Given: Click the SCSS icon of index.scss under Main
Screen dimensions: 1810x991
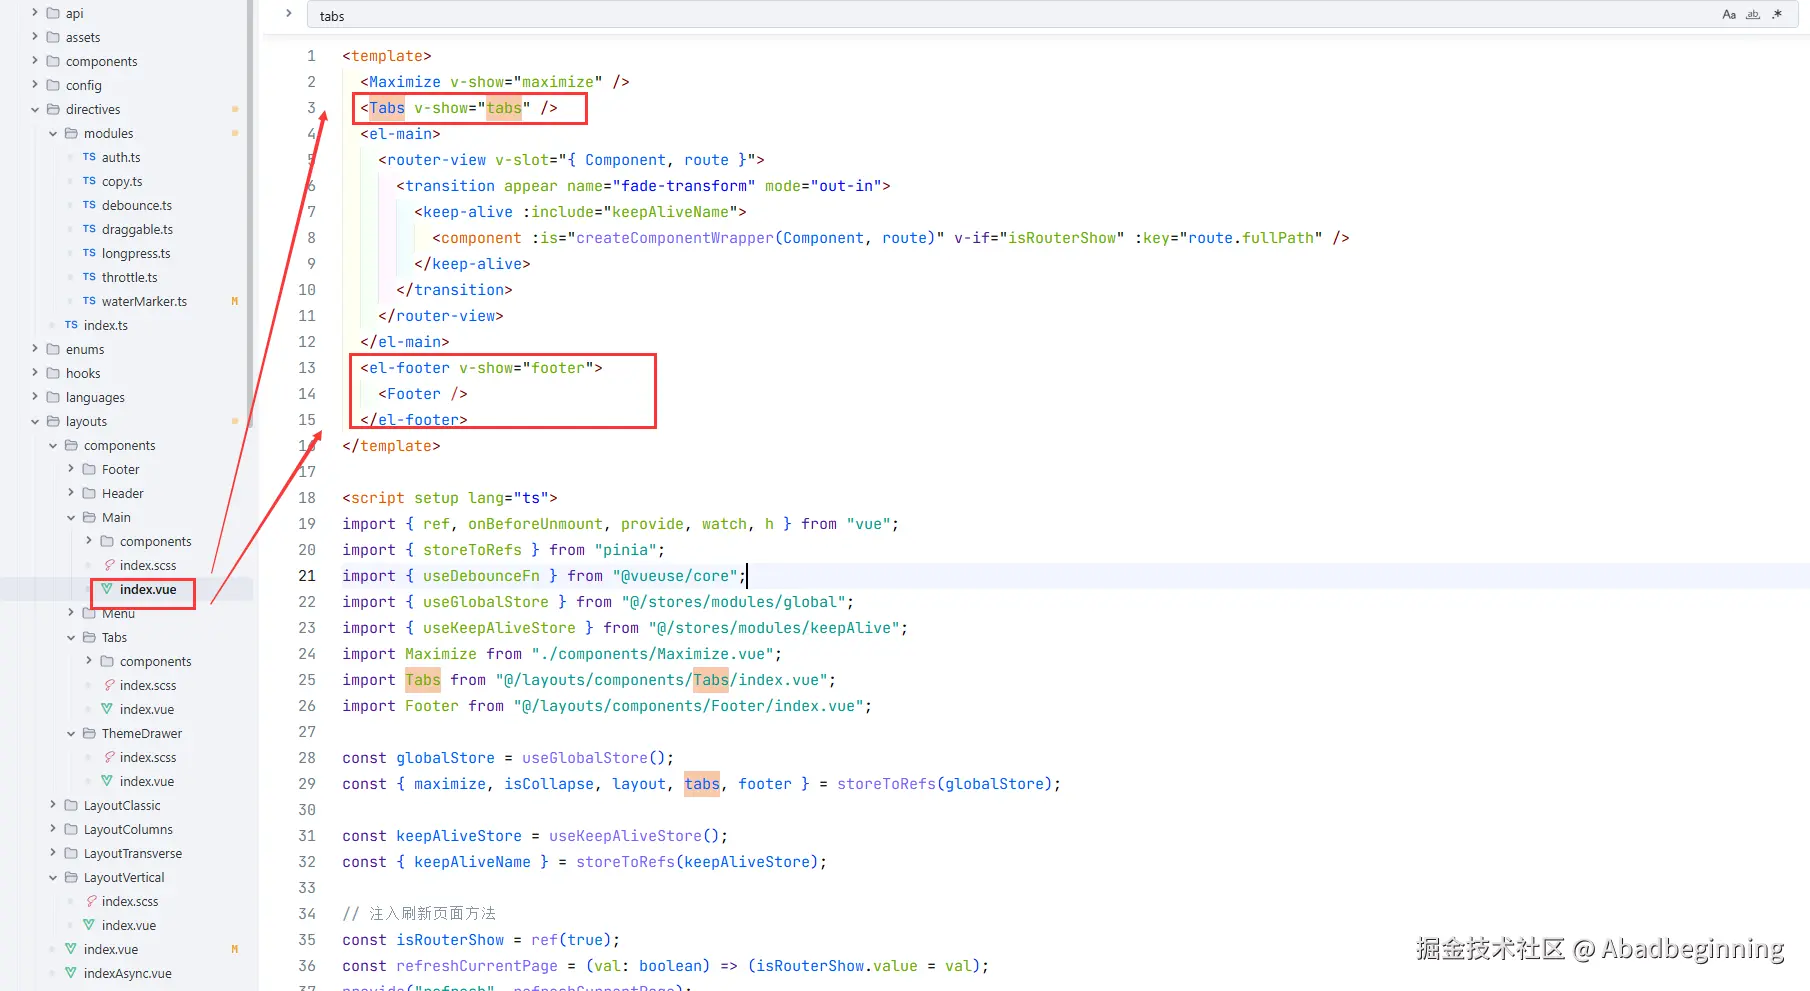Looking at the screenshot, I should 108,565.
